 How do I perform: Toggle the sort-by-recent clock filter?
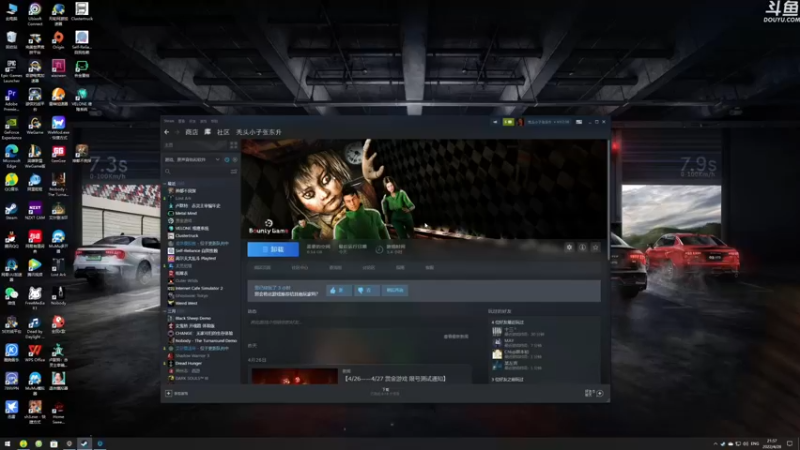click(x=227, y=160)
